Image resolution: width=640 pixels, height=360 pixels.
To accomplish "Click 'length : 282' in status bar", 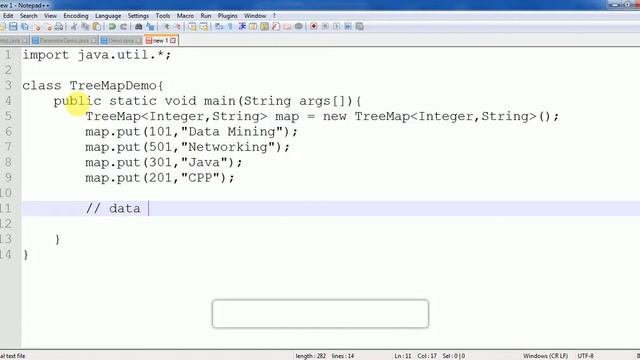I will click(x=311, y=356).
